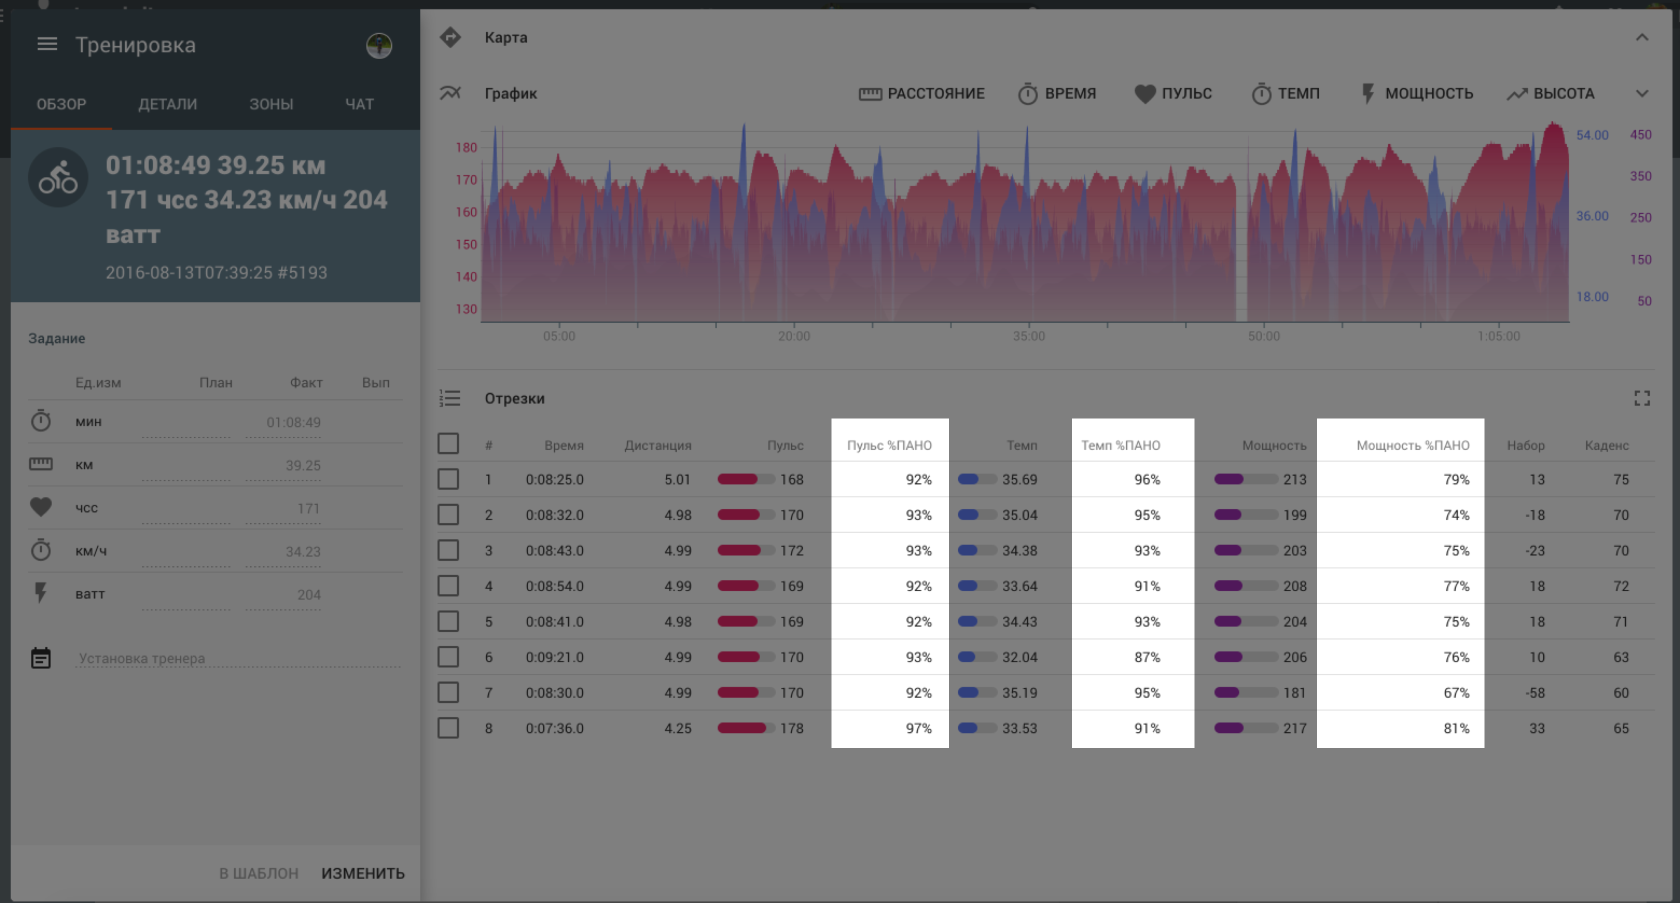
Task: Click the В ШАБЛОН button
Action: pyautogui.click(x=258, y=873)
